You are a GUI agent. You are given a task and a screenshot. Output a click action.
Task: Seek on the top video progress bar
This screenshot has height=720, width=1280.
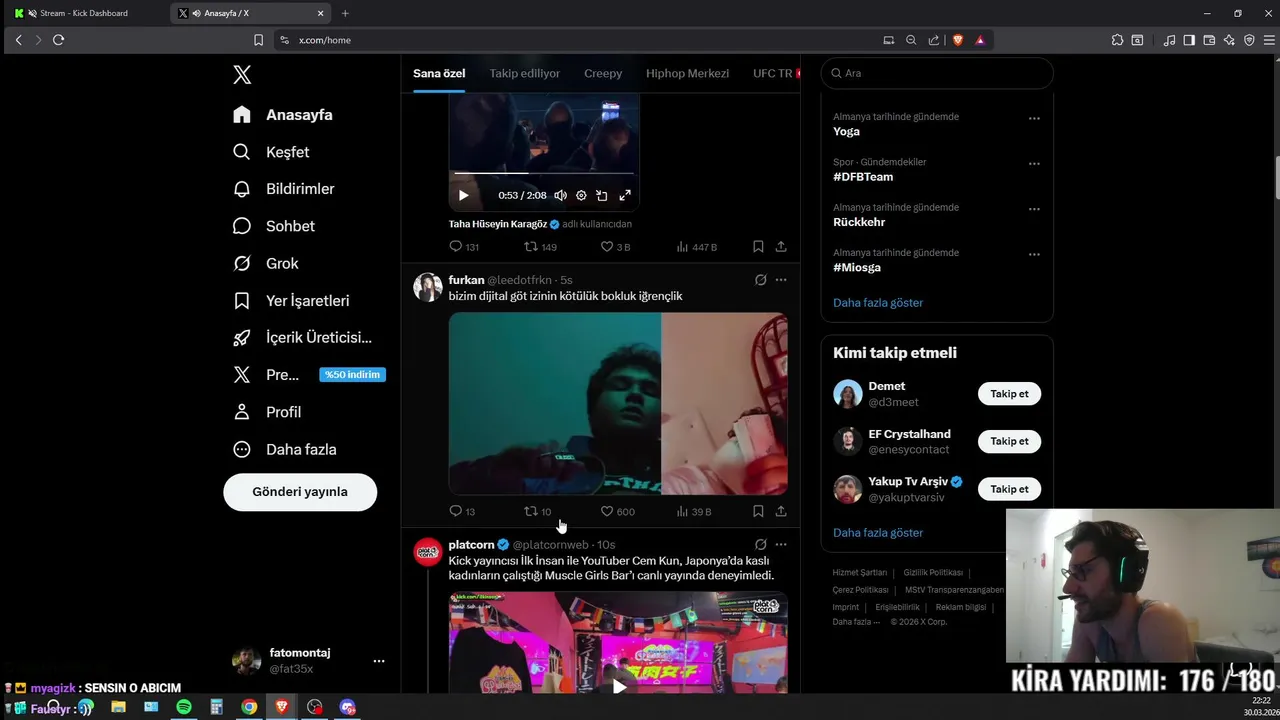544,174
